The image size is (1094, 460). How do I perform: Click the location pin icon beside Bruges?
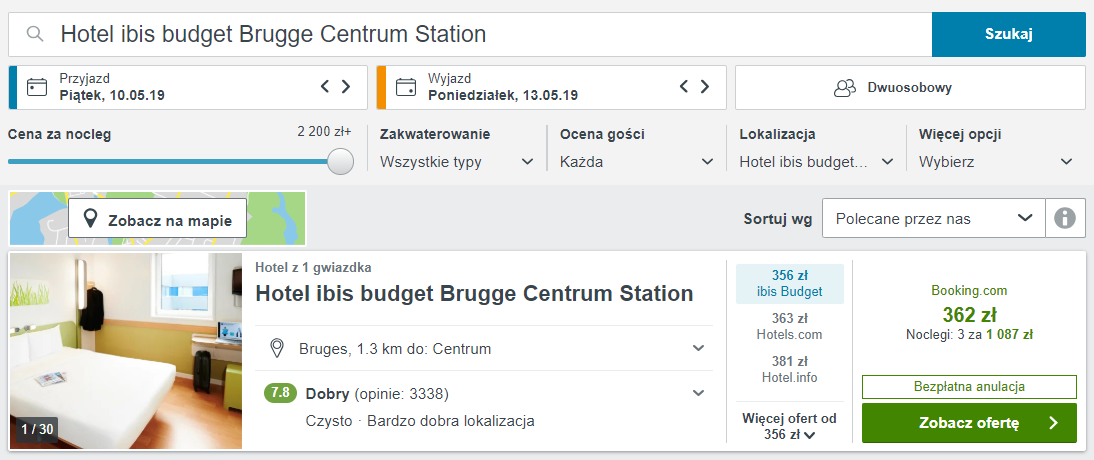tap(277, 348)
